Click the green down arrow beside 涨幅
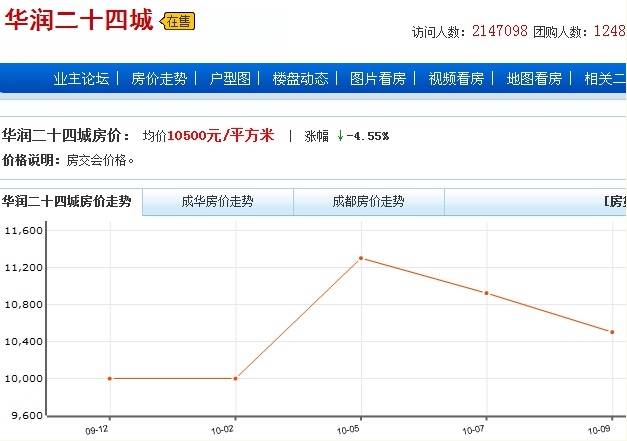The height and width of the screenshot is (441, 627). (340, 136)
